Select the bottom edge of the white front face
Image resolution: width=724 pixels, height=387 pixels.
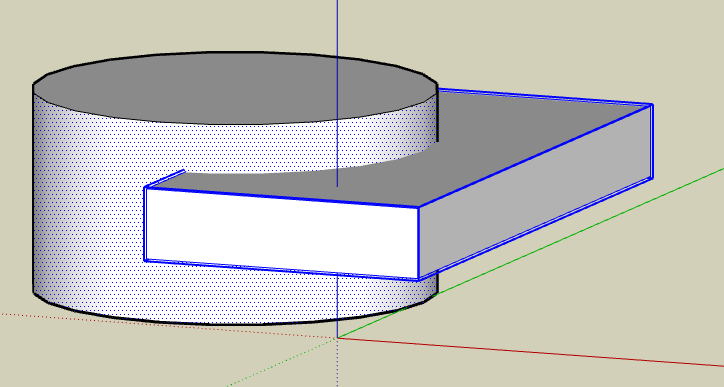[282, 270]
